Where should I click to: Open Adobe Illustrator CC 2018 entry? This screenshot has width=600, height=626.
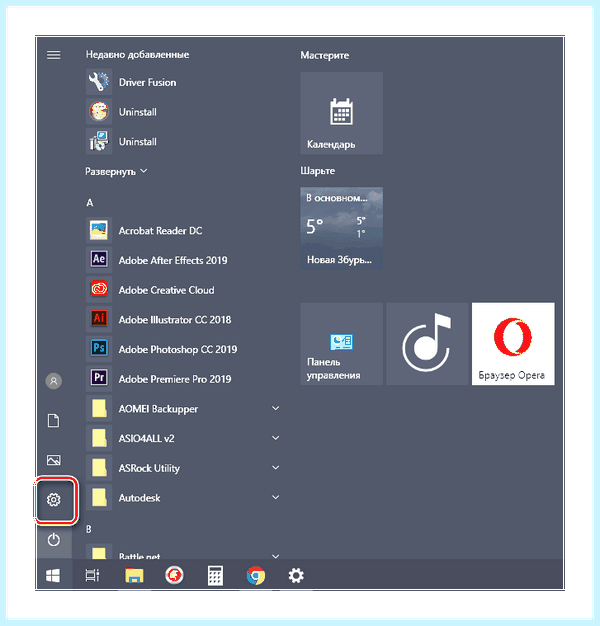(x=183, y=319)
